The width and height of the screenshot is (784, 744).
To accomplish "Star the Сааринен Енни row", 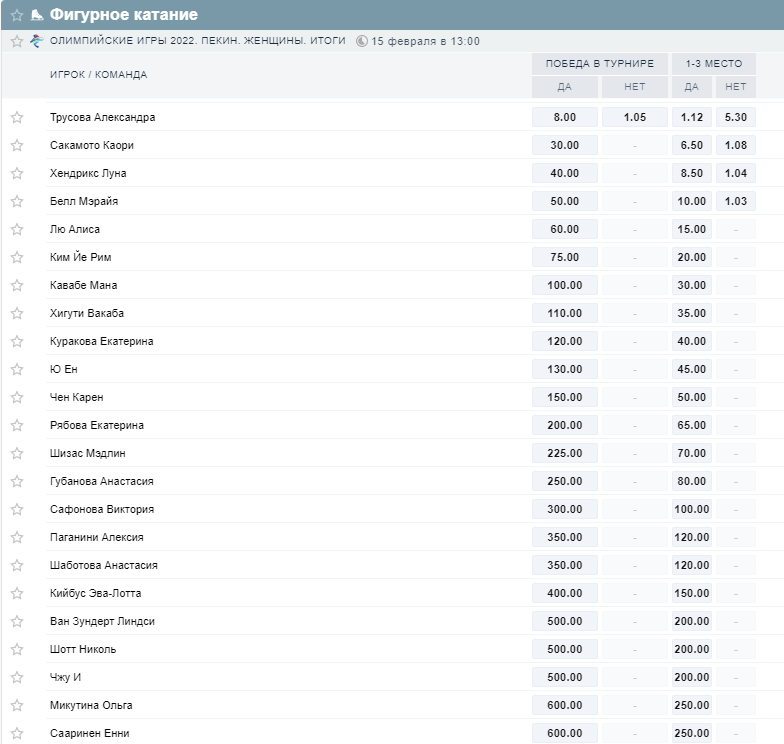I will tap(17, 733).
